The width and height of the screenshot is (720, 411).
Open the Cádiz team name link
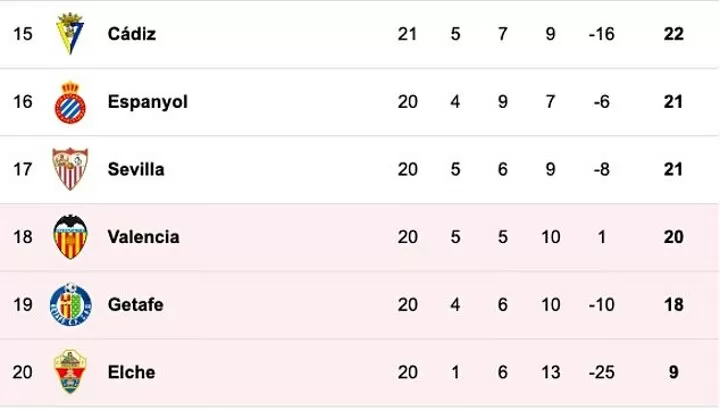tap(132, 34)
